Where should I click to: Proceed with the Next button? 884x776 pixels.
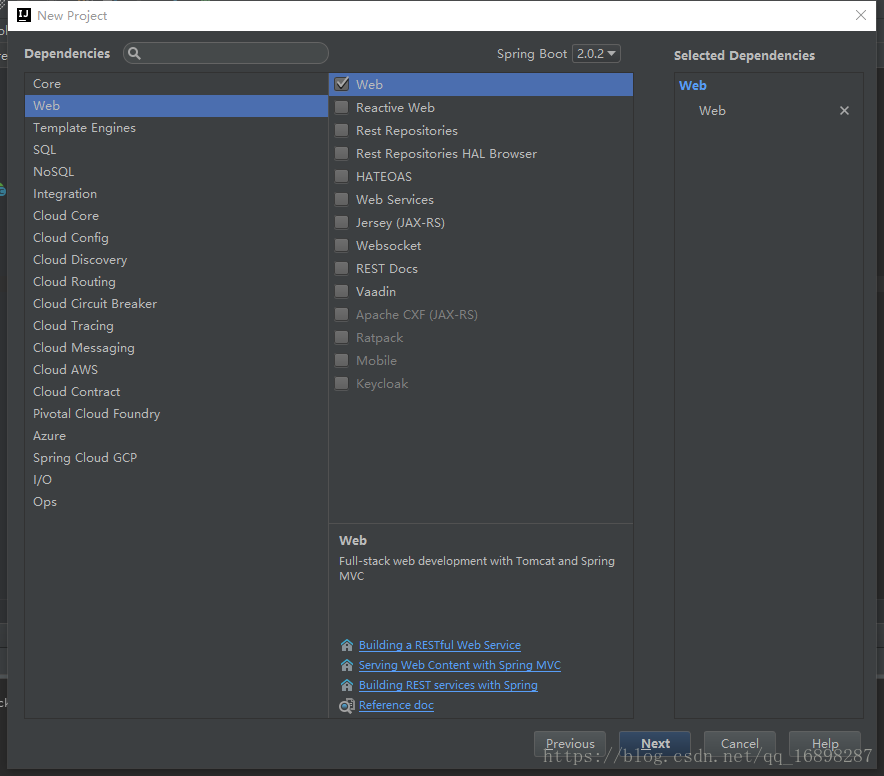click(655, 743)
